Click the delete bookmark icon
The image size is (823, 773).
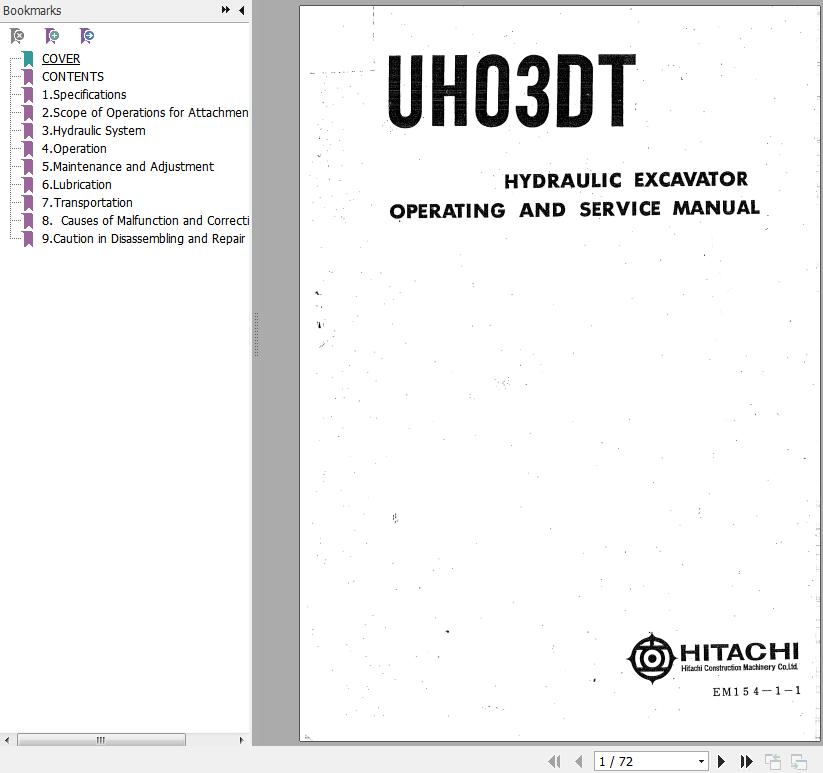(17, 36)
